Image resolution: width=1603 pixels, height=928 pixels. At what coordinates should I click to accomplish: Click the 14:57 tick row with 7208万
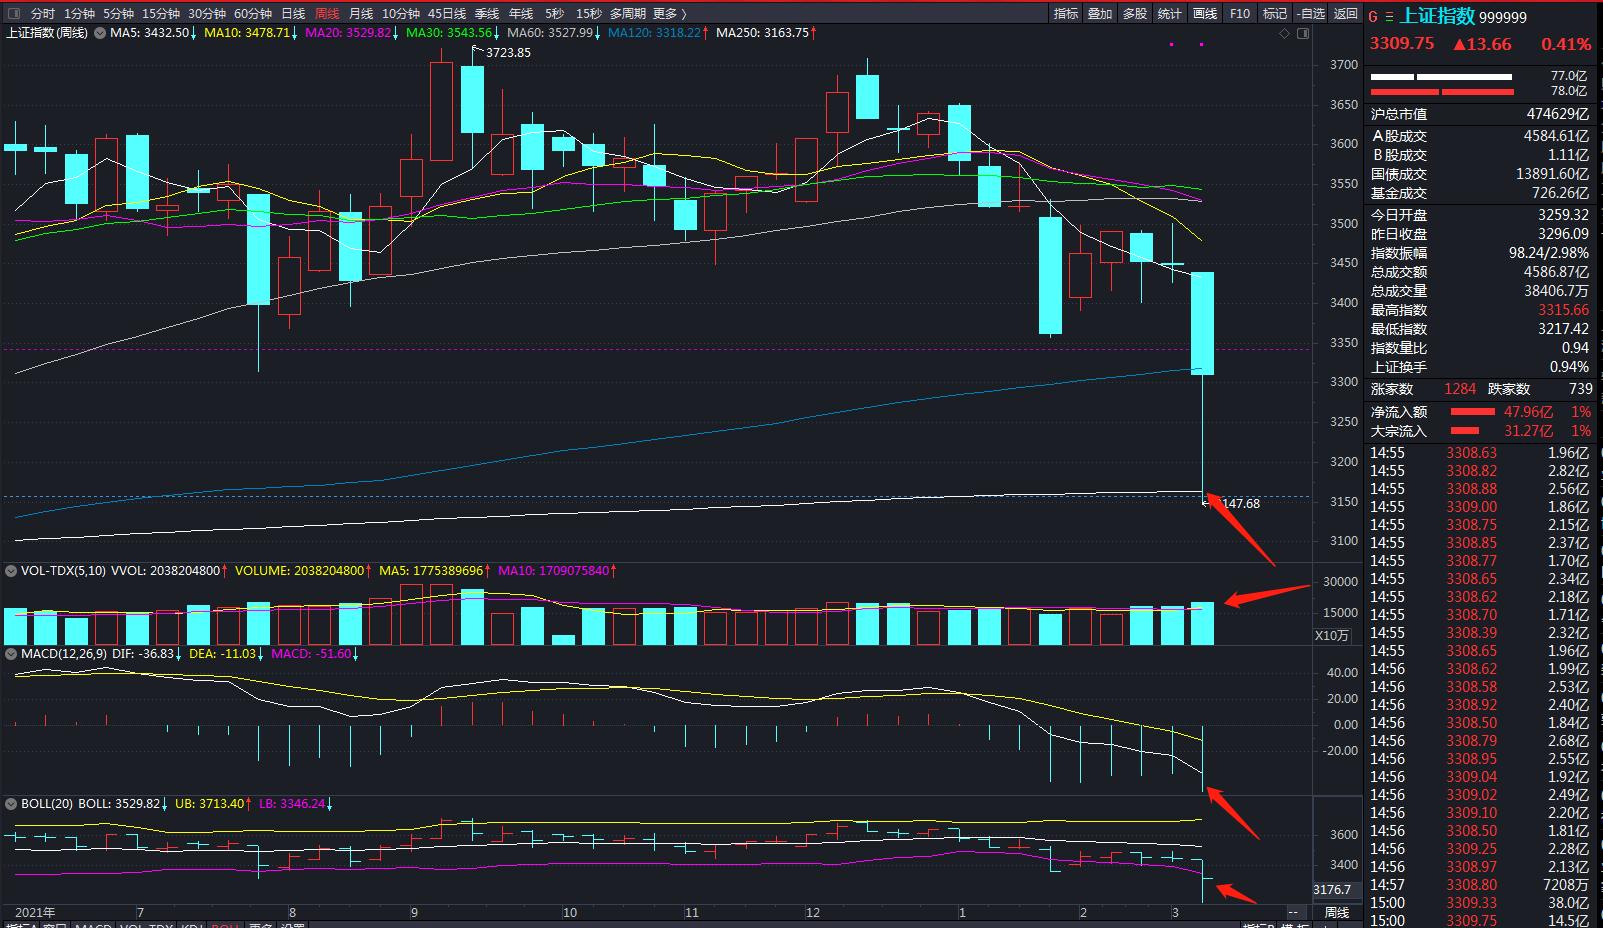[x=1479, y=885]
